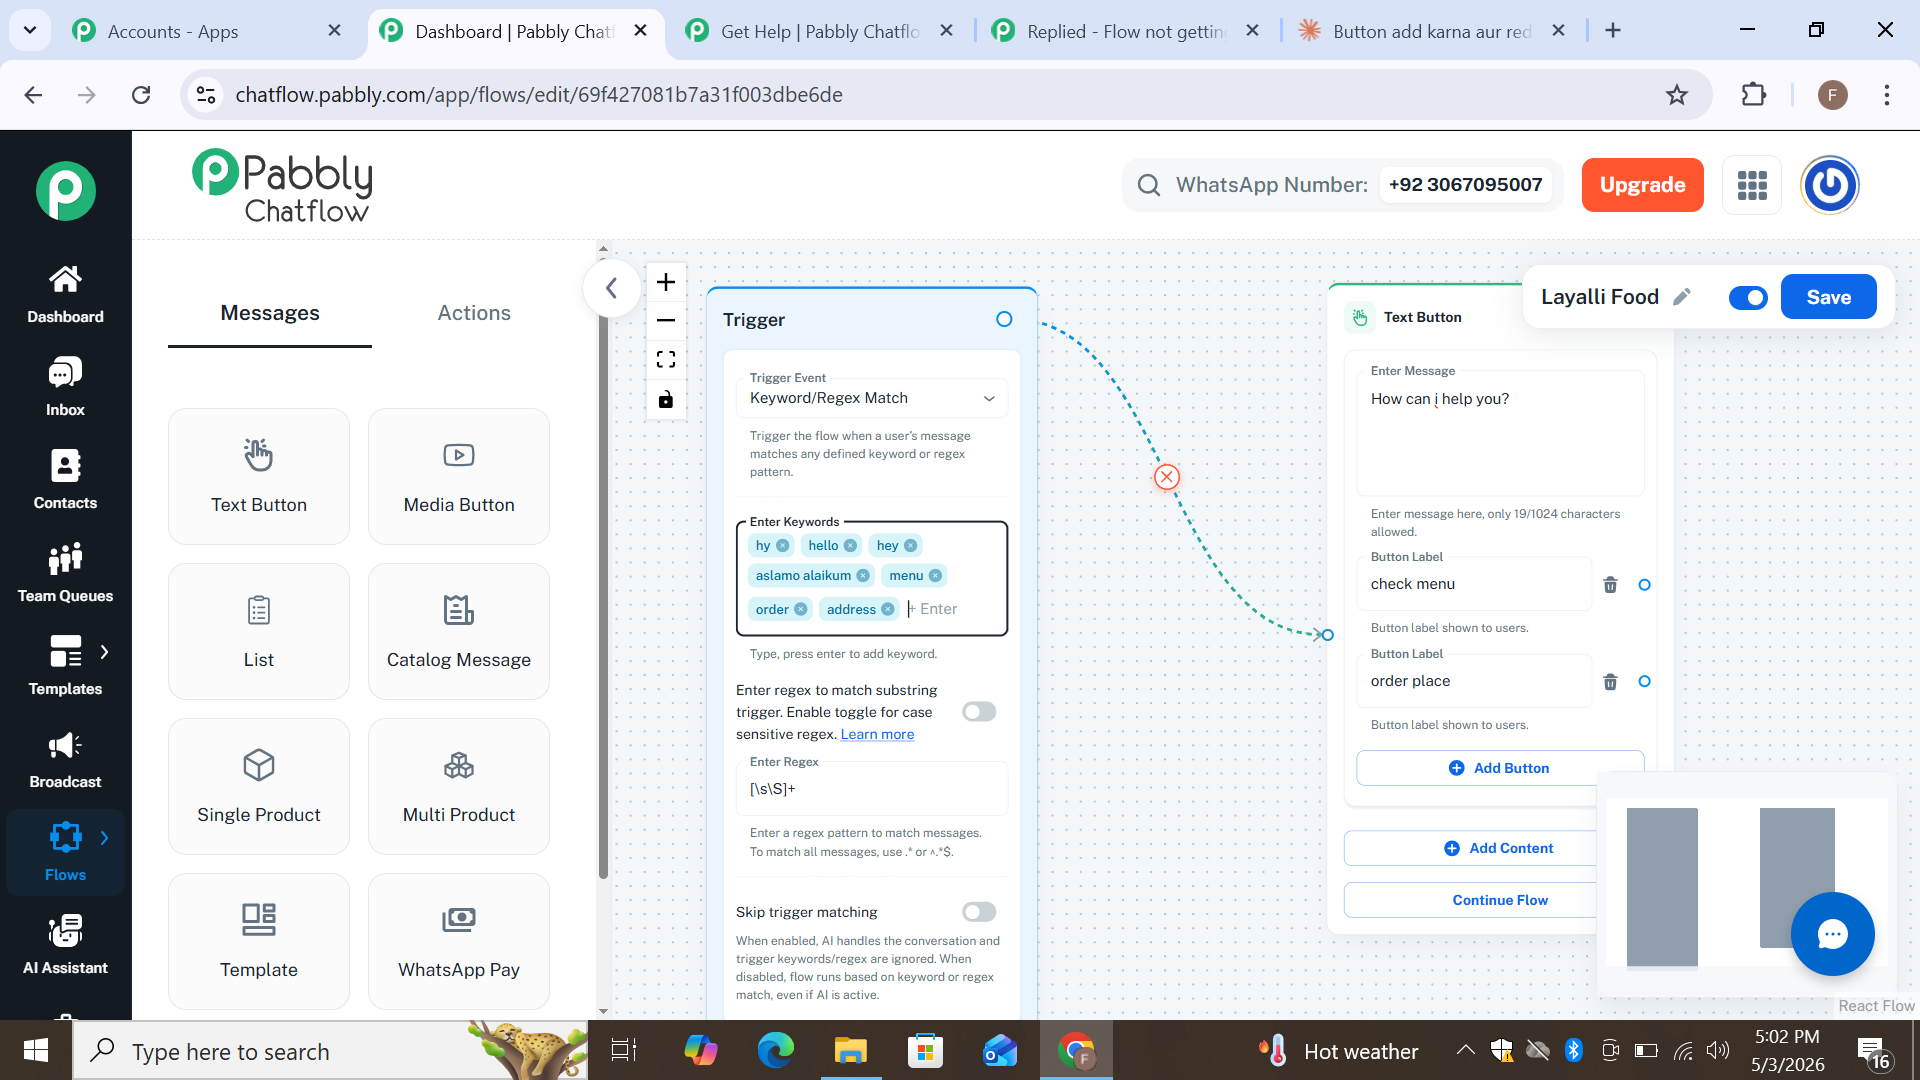
Task: Remove the address keyword chip
Action: coord(887,609)
